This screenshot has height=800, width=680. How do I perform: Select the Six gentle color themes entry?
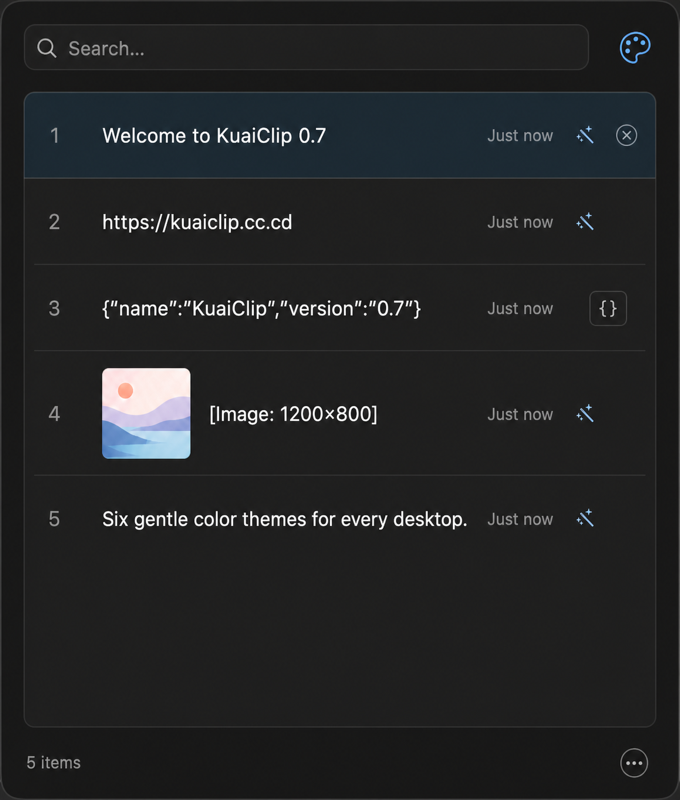(340, 519)
